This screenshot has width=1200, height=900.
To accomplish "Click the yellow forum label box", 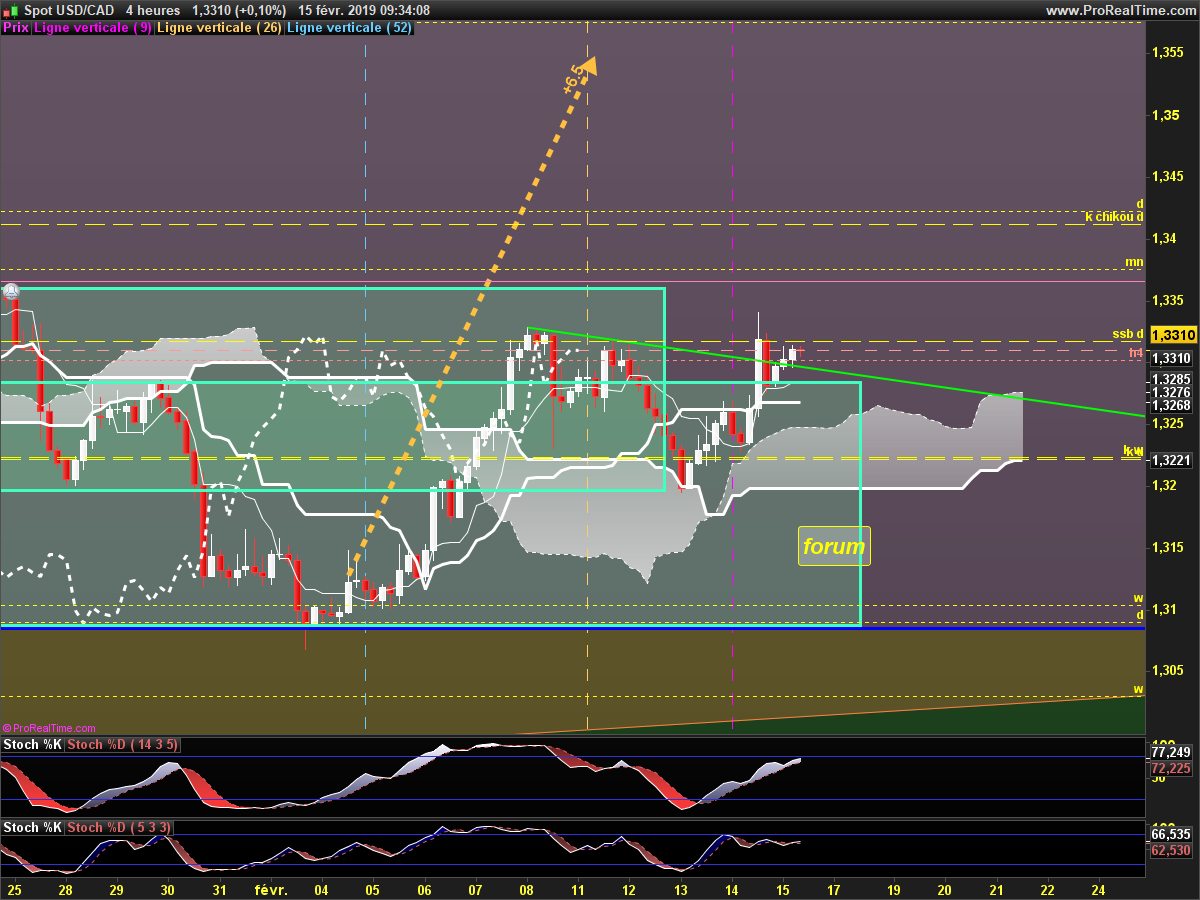I will pos(834,546).
